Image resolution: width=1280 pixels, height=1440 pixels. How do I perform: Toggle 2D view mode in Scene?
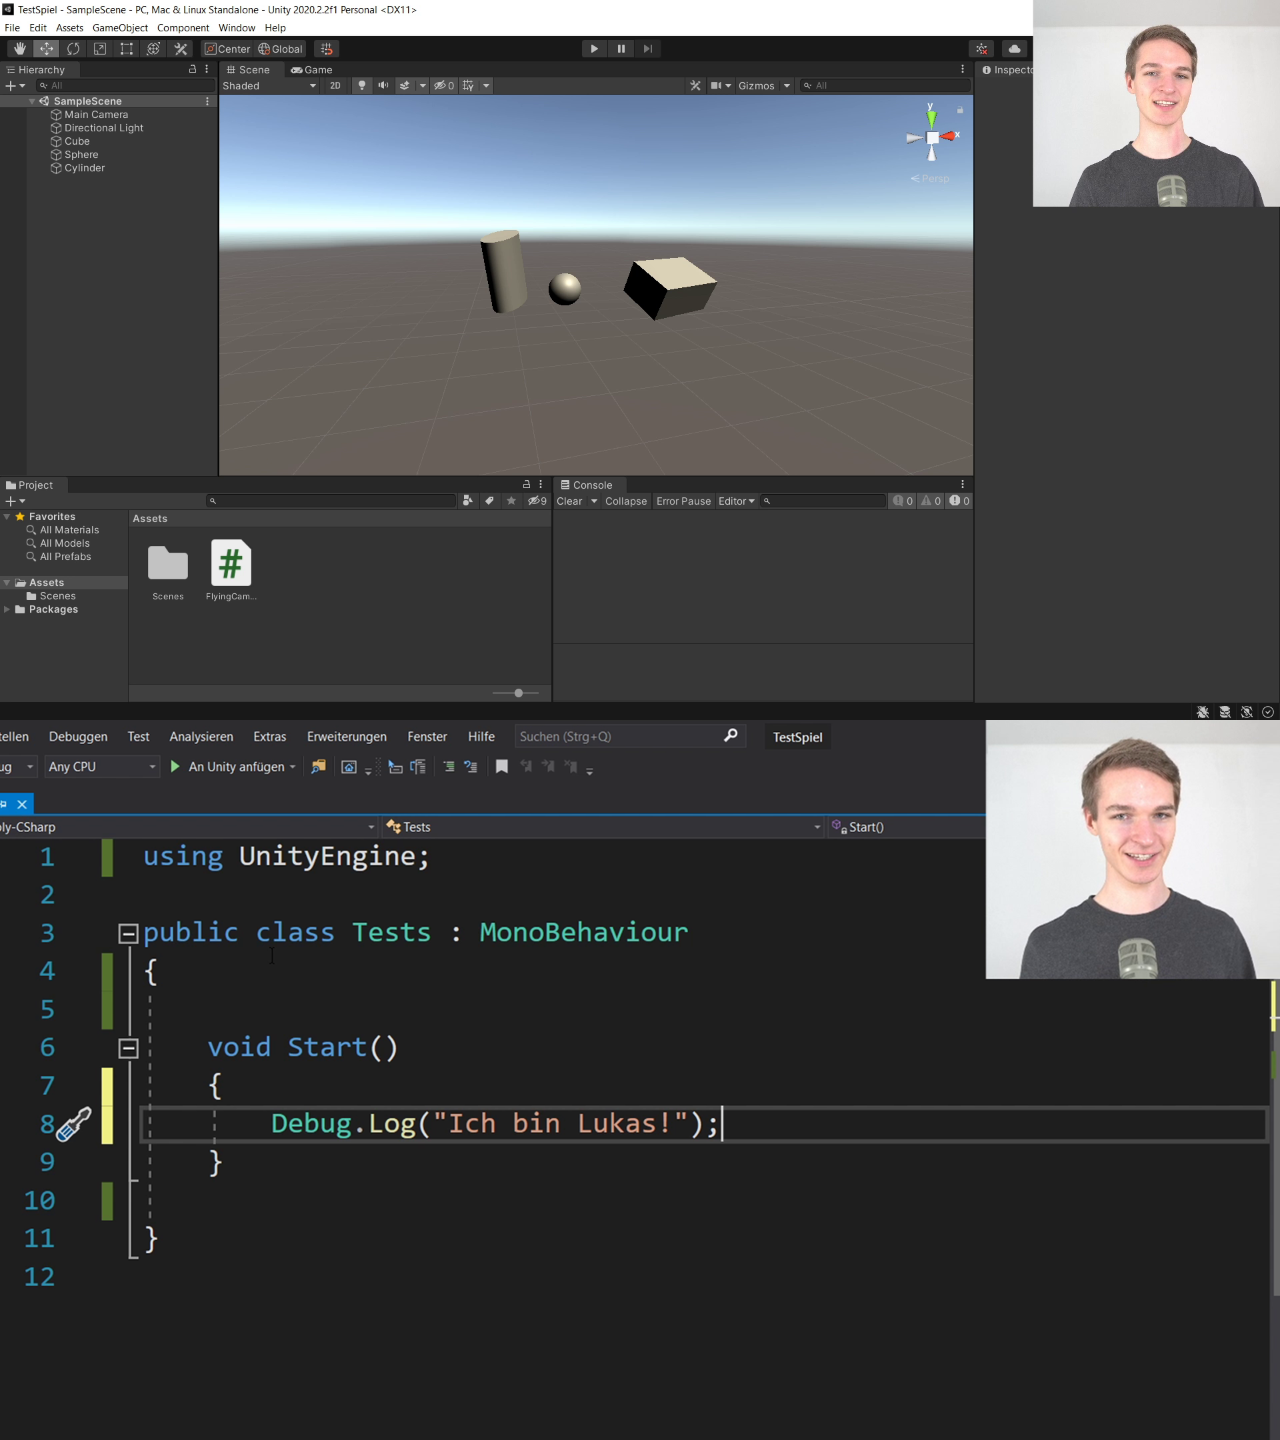[335, 86]
